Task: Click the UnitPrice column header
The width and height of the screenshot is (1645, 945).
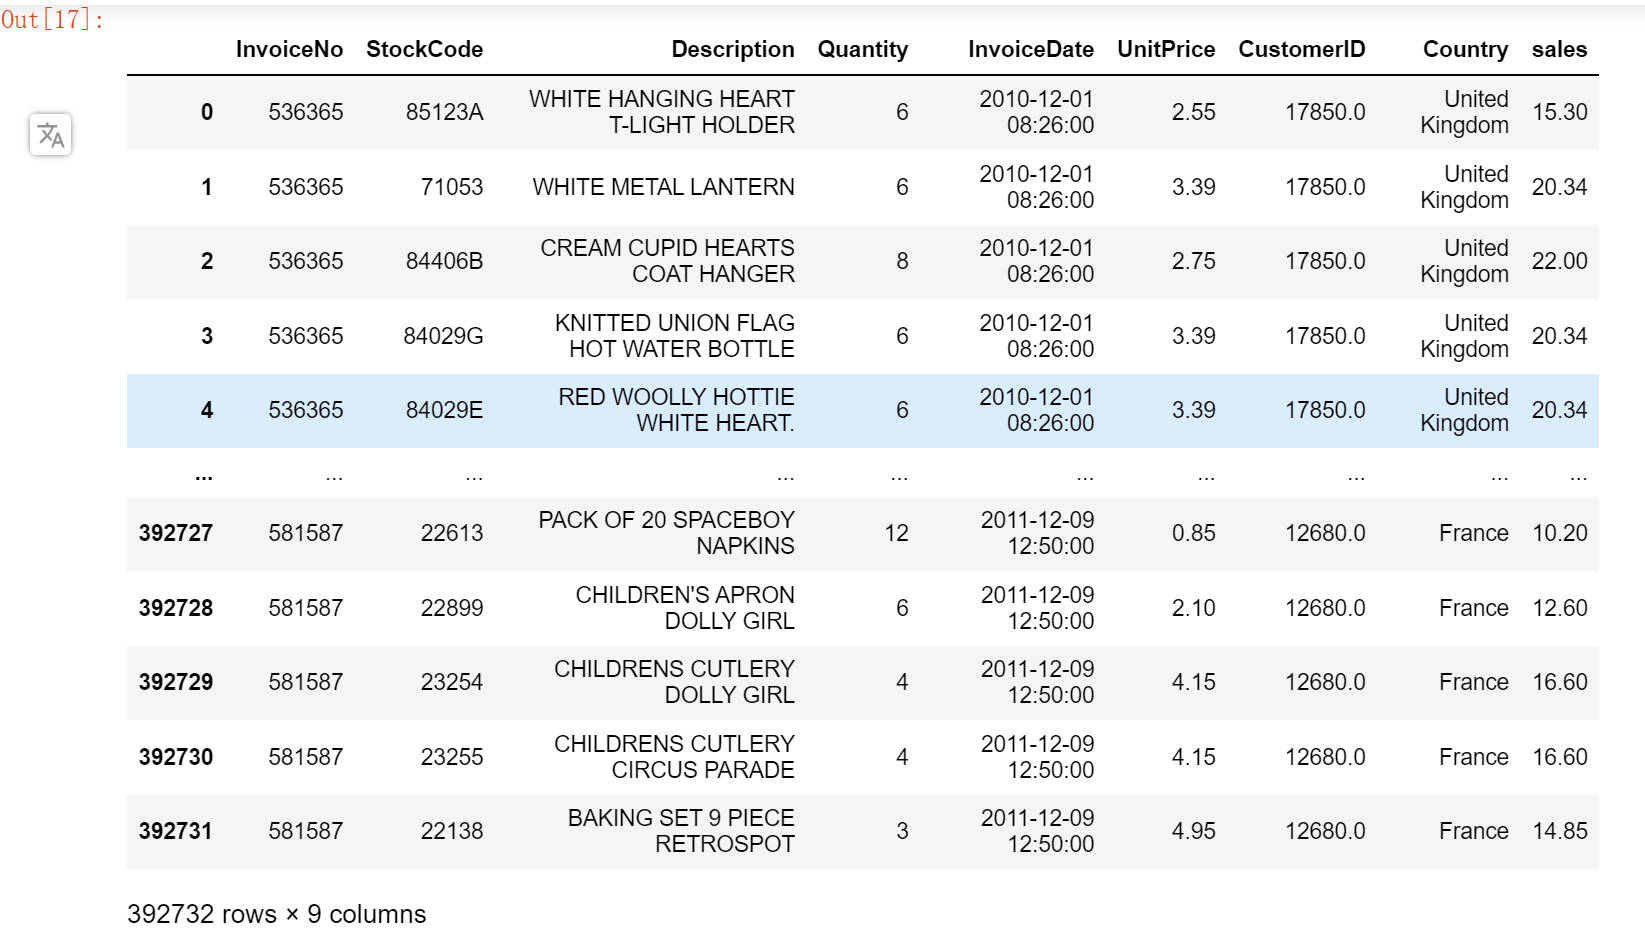Action: pyautogui.click(x=1166, y=49)
